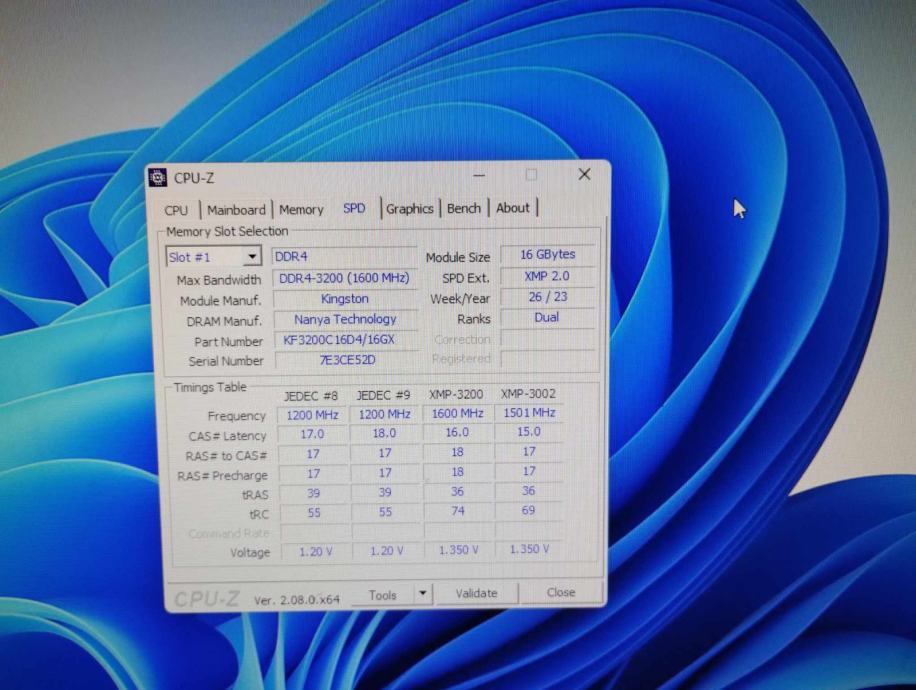This screenshot has width=916, height=690.
Task: Click the JEDEC #8 voltage 1.20 V cell
Action: click(316, 552)
